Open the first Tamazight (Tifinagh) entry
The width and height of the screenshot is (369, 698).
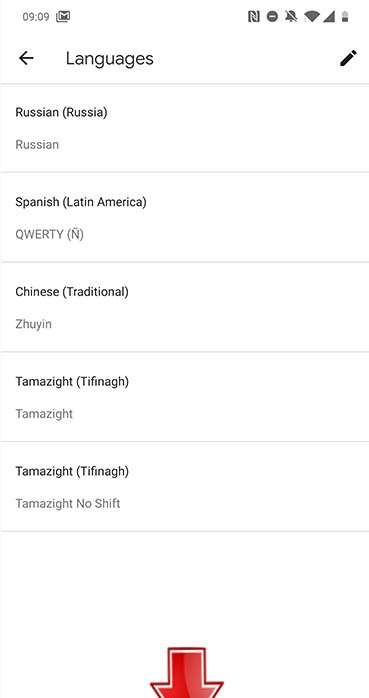pos(184,397)
